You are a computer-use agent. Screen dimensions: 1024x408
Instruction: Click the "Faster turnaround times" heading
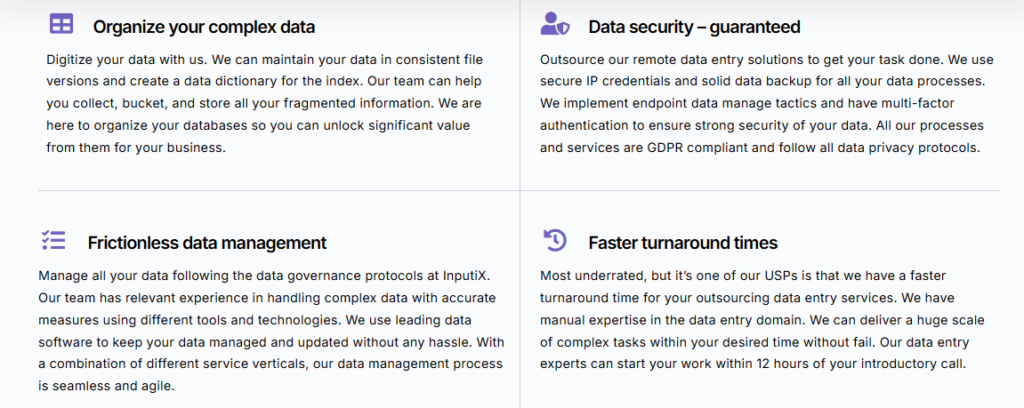click(x=683, y=243)
